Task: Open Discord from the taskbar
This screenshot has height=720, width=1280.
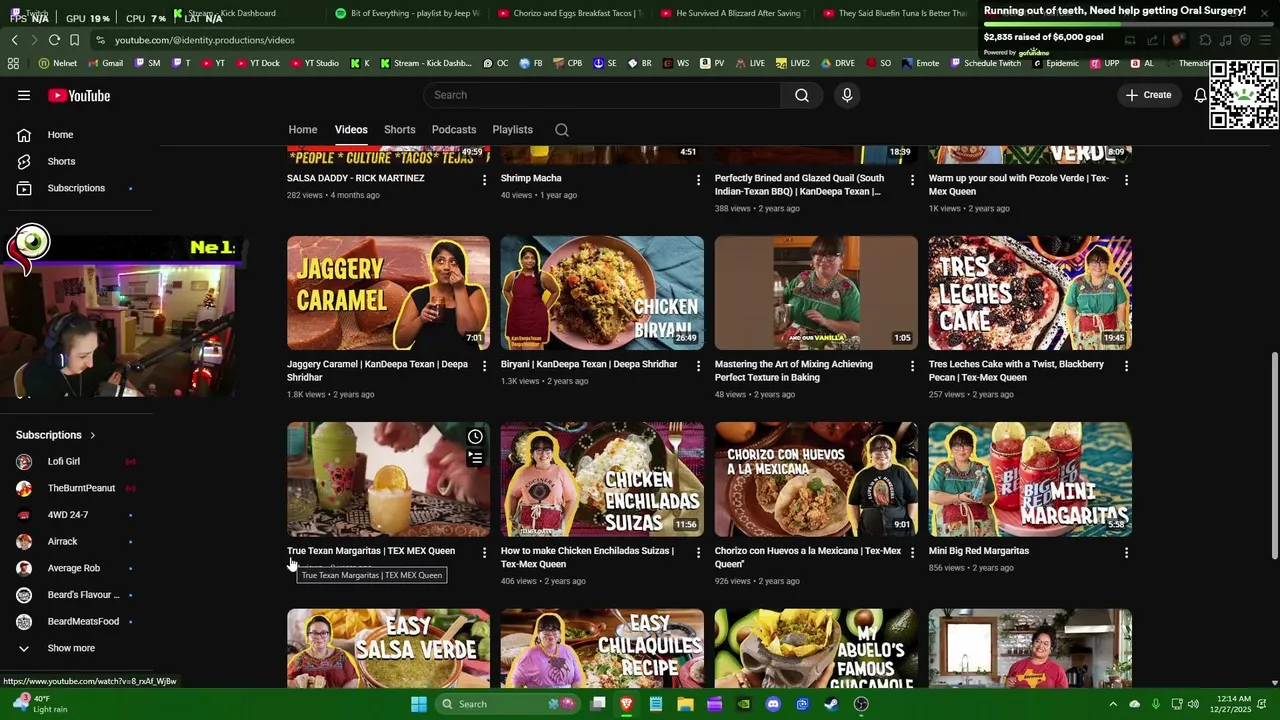Action: click(x=773, y=704)
